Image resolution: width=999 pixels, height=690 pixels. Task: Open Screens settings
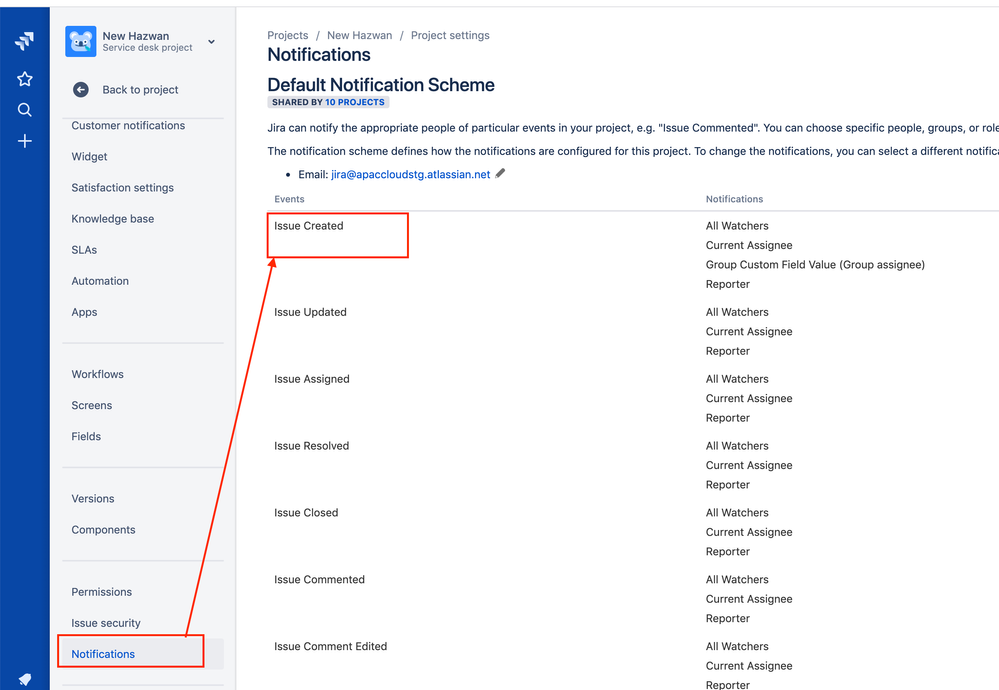[x=92, y=406]
